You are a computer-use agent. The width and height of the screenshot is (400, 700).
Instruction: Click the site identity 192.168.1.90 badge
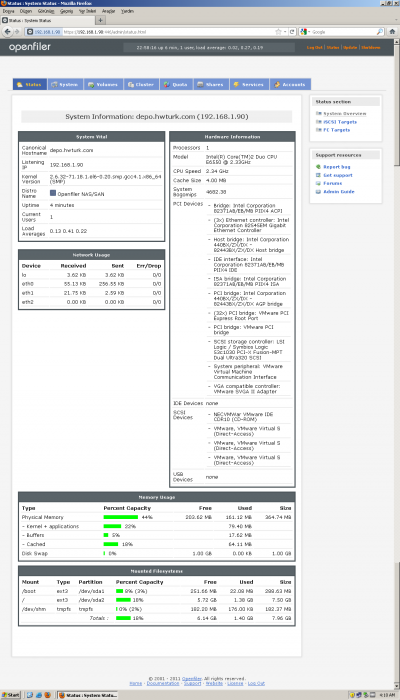pos(44,32)
